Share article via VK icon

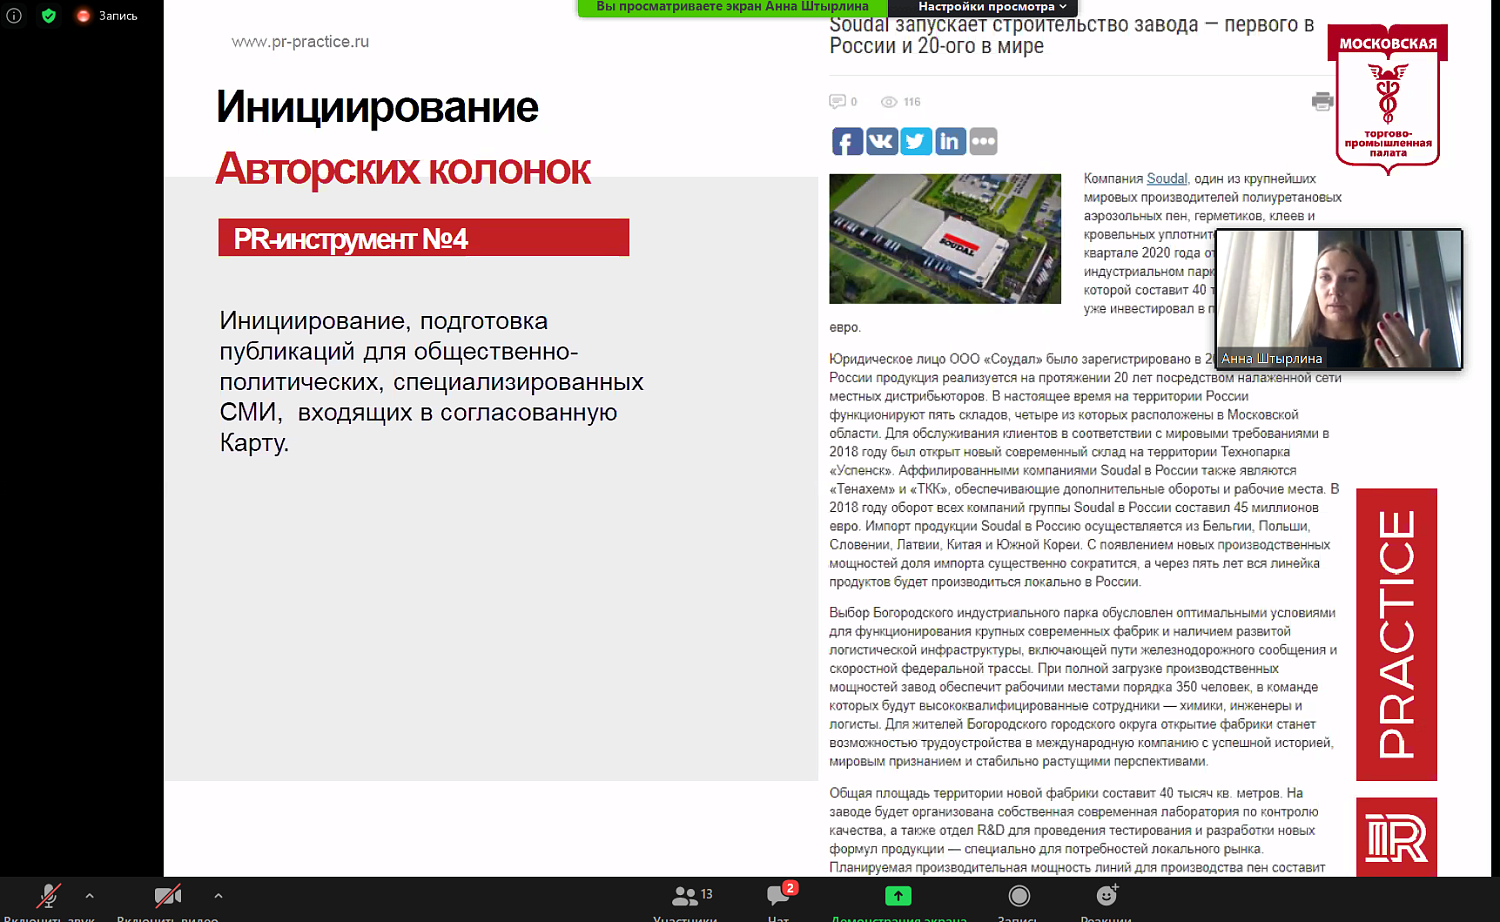881,141
